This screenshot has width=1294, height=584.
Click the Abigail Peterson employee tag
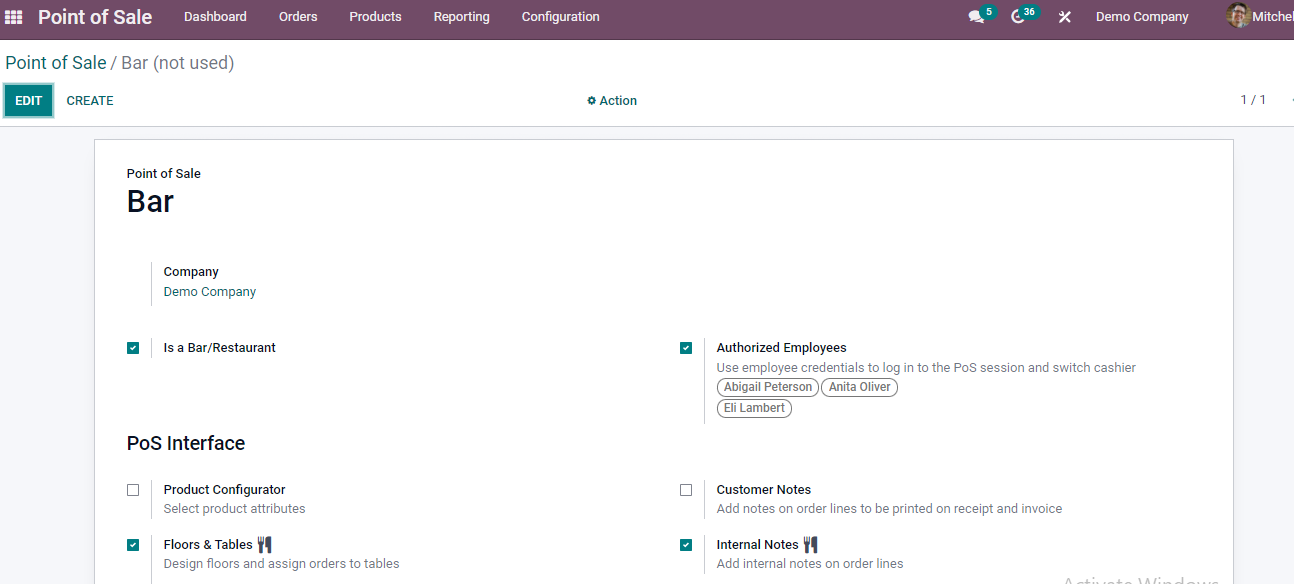tap(768, 387)
